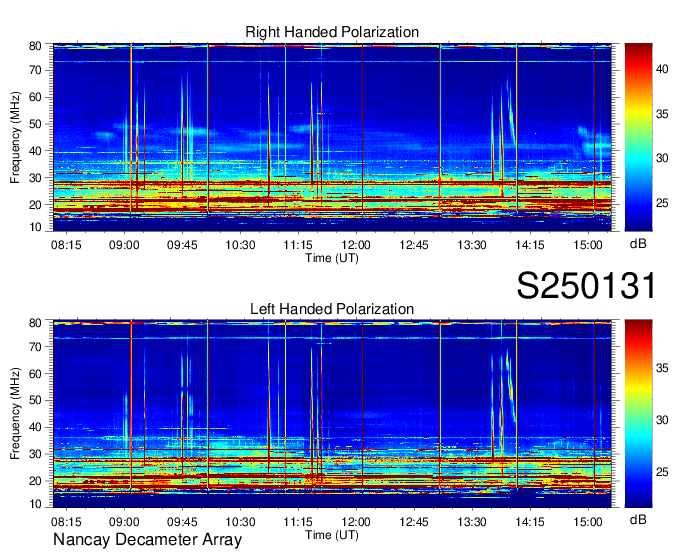This screenshot has height=552, width=680.
Task: Click the 80 MHz tick of Right Handed plot
Action: (35, 46)
